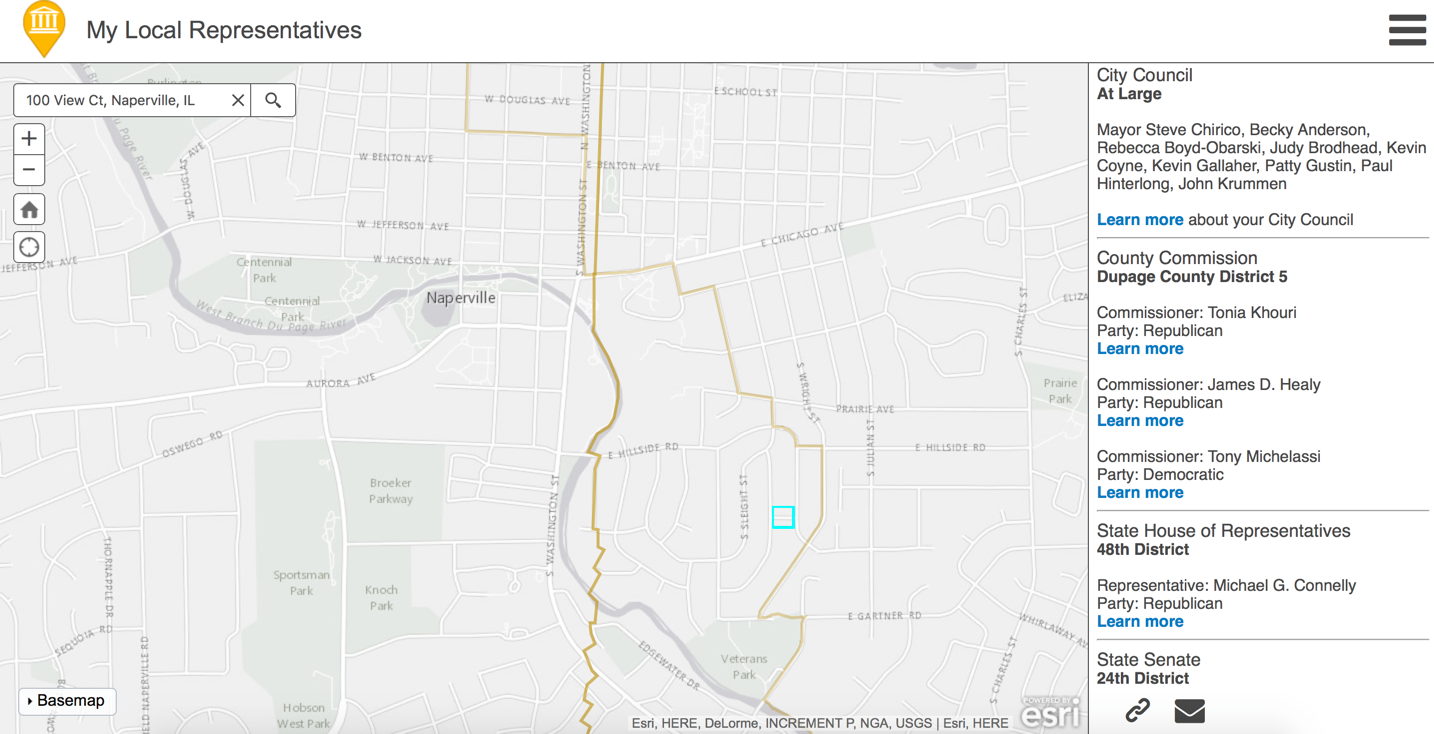Click the Esri logo
The width and height of the screenshot is (1434, 734).
pos(1051,713)
